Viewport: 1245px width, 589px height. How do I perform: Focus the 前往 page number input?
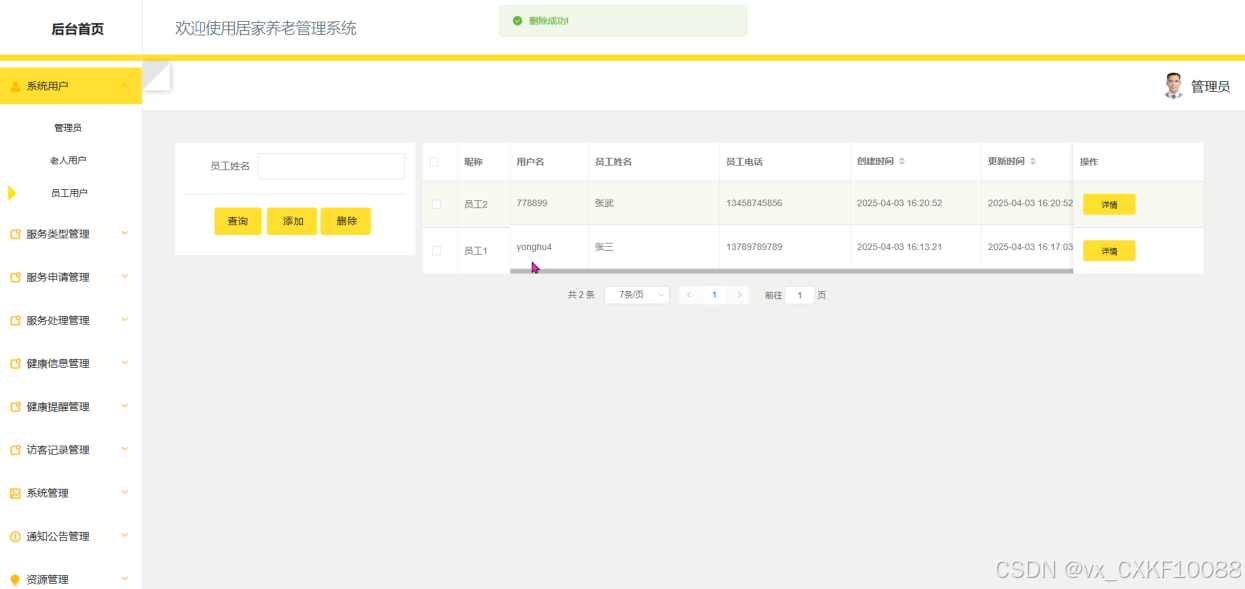click(800, 295)
